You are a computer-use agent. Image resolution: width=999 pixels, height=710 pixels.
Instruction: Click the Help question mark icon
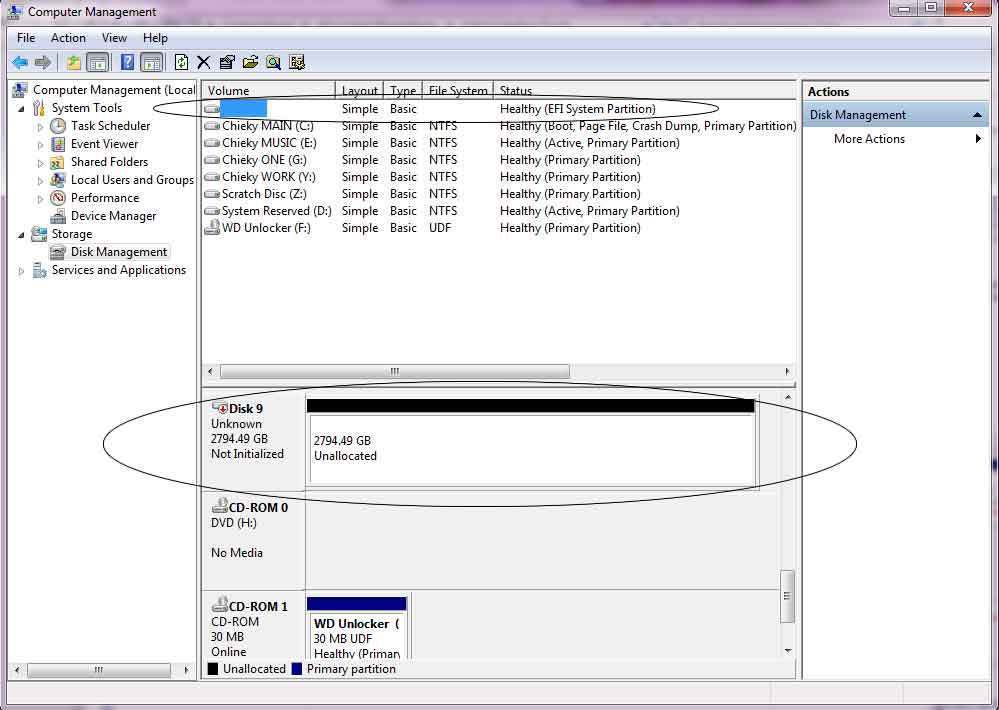click(127, 62)
